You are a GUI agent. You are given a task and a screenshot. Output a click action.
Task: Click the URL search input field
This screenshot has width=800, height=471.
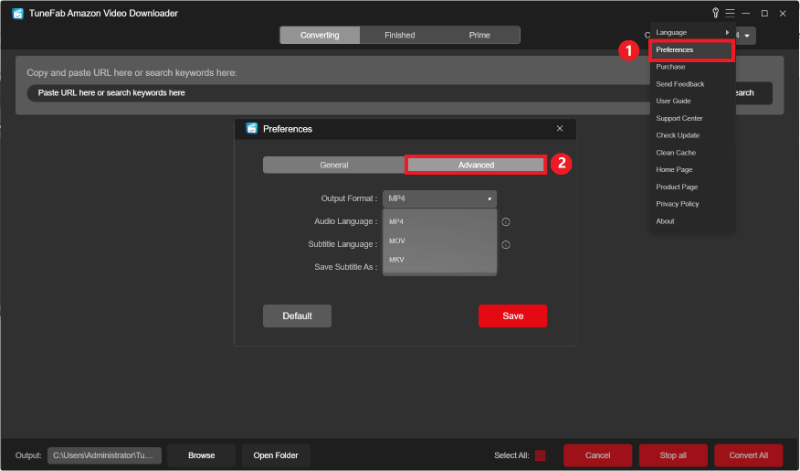click(x=339, y=93)
